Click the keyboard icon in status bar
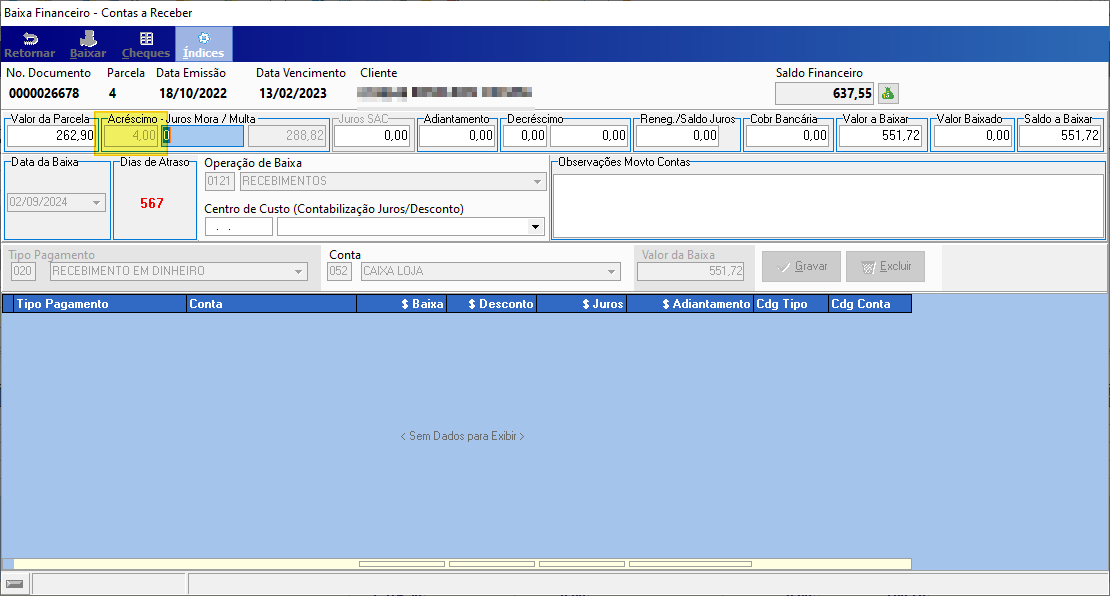Screen dimensions: 1110x596 [15, 584]
